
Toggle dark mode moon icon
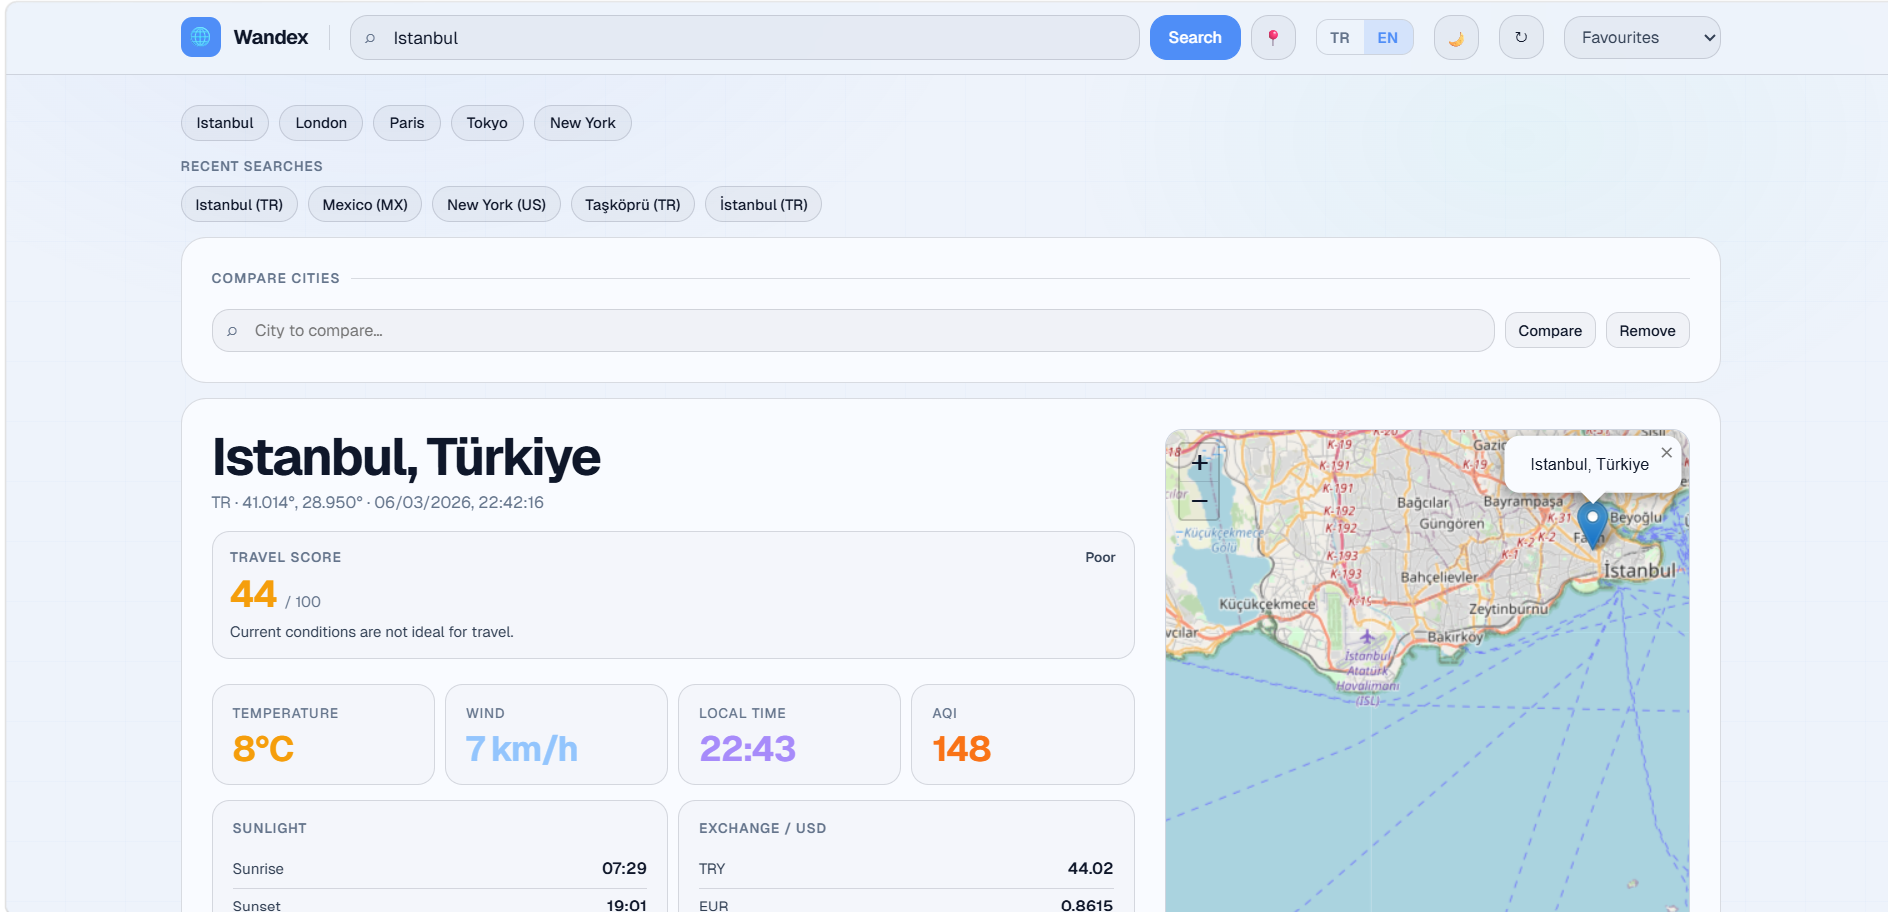[x=1456, y=37]
